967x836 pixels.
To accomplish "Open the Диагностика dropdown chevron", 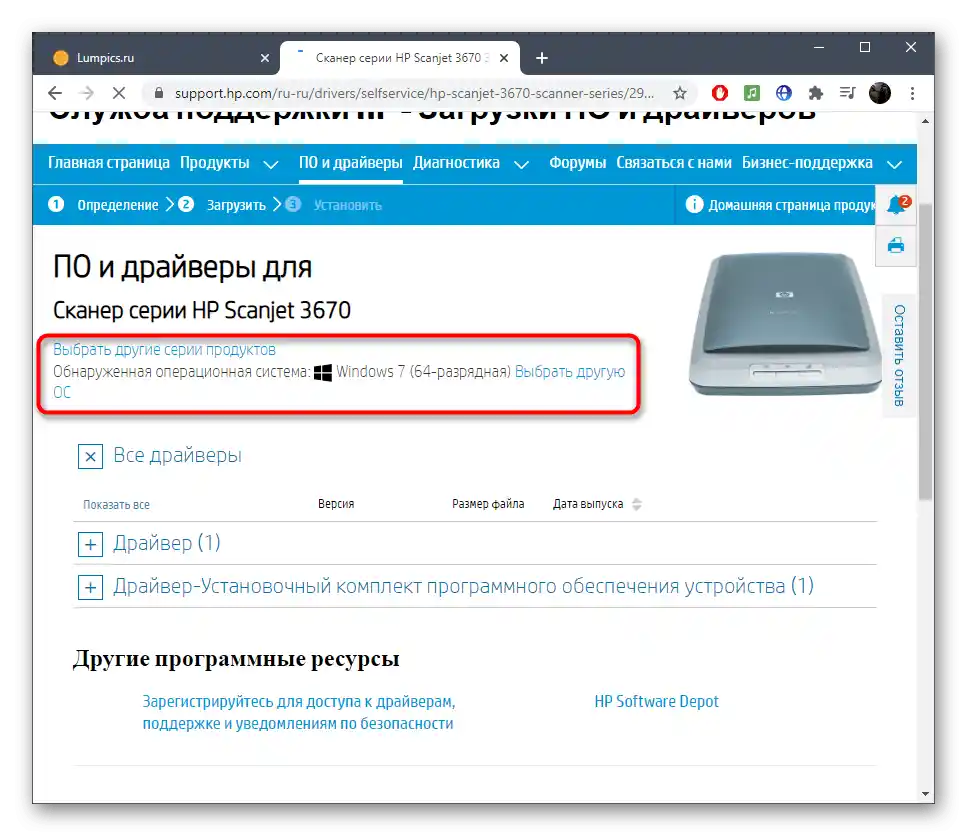I will 521,164.
